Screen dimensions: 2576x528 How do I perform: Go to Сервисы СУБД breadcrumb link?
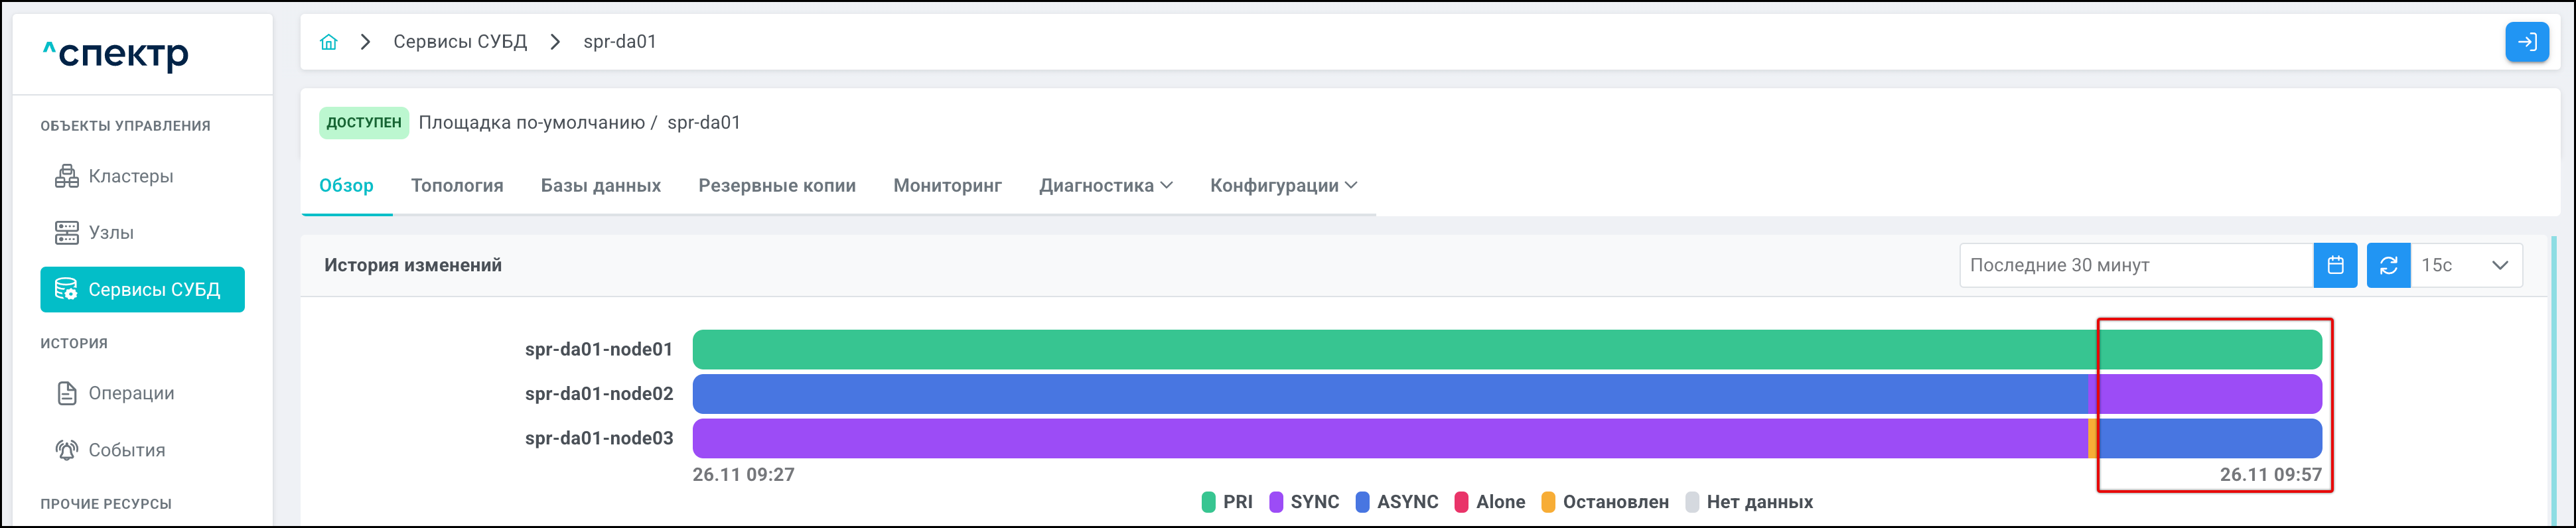click(x=460, y=42)
